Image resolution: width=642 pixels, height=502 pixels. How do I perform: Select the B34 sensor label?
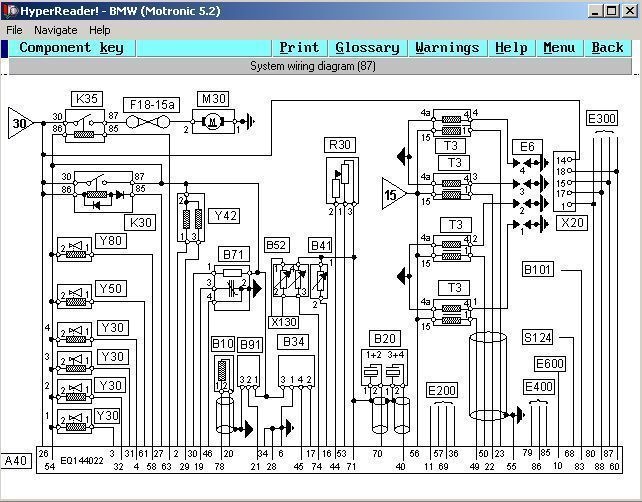[294, 342]
